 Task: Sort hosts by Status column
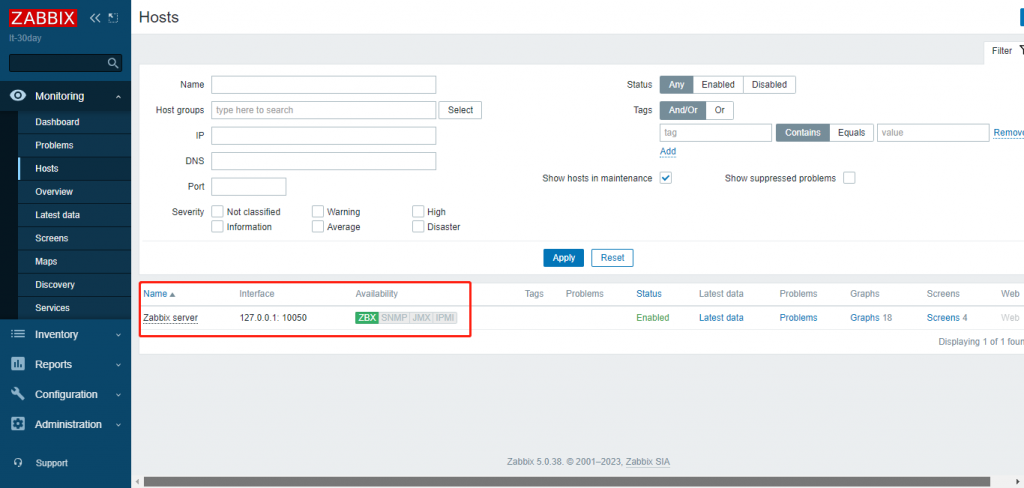coord(649,294)
